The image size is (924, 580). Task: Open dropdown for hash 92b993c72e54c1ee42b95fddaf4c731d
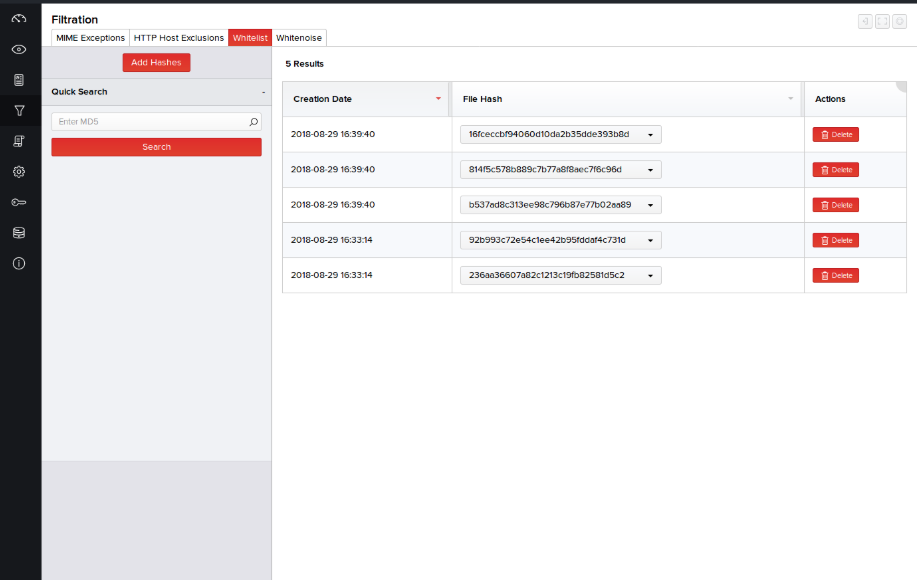click(651, 240)
